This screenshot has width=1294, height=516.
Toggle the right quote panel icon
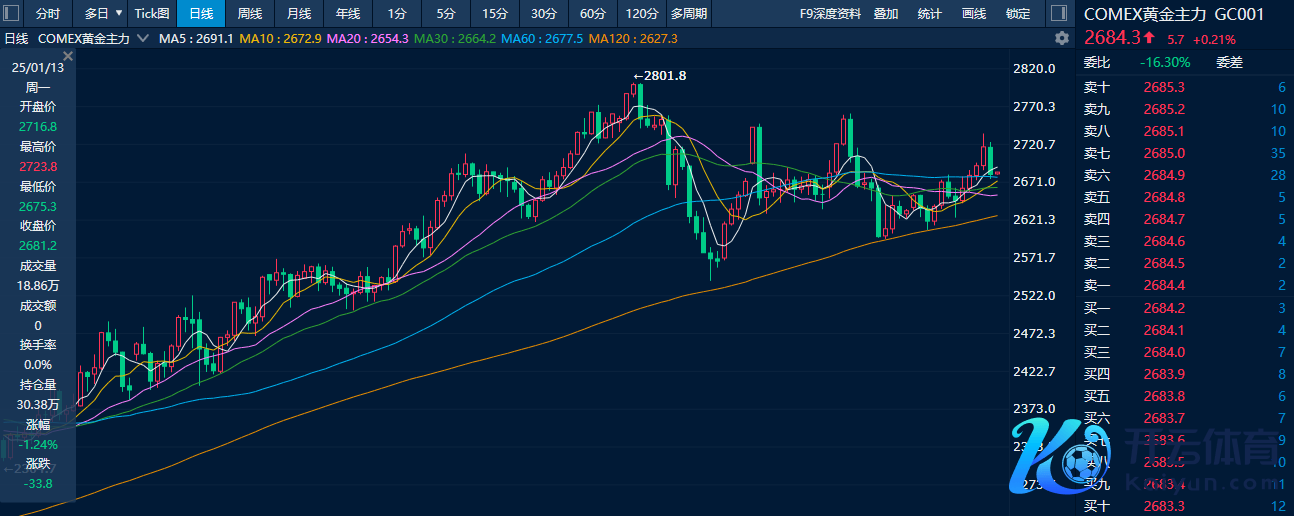tap(1058, 14)
